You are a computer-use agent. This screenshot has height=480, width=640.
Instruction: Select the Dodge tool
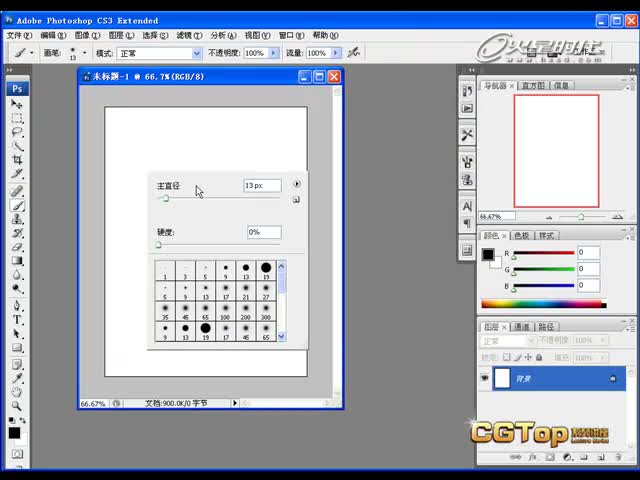[17, 289]
